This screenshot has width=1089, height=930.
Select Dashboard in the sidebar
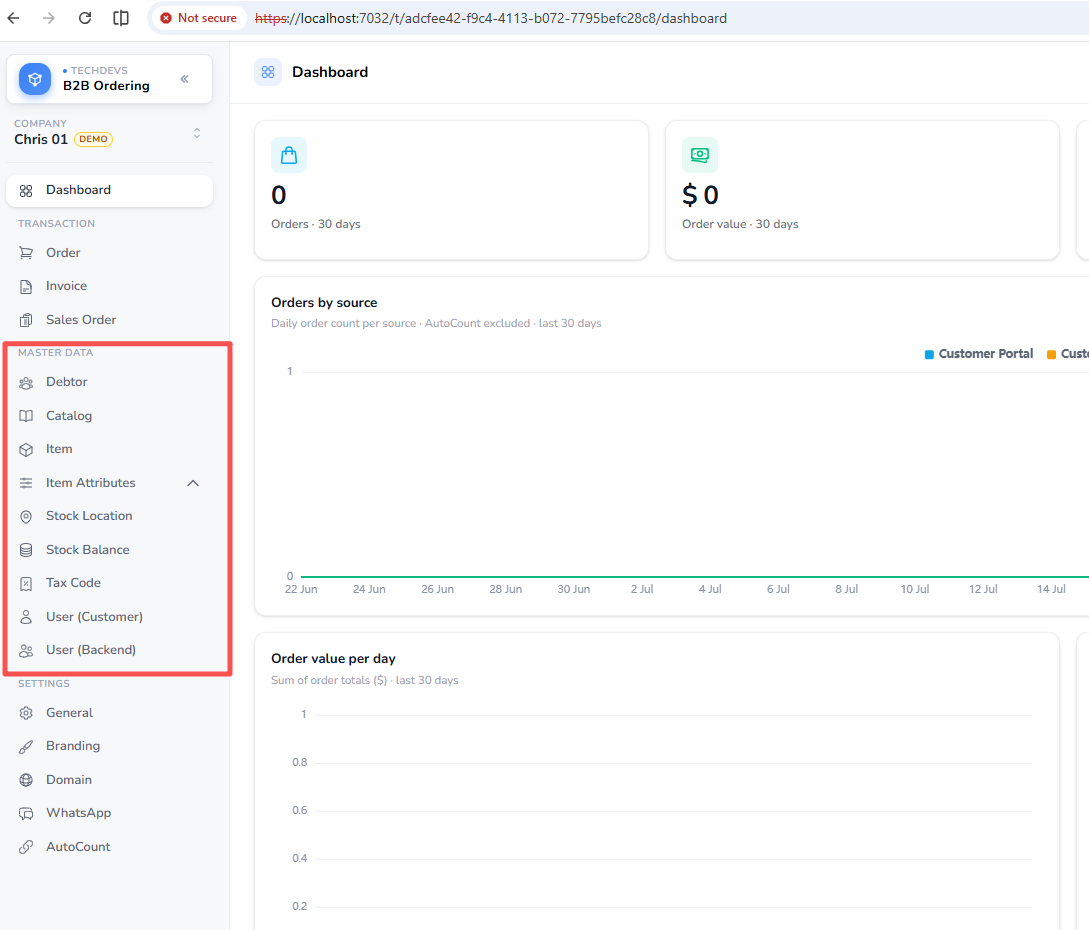(110, 190)
